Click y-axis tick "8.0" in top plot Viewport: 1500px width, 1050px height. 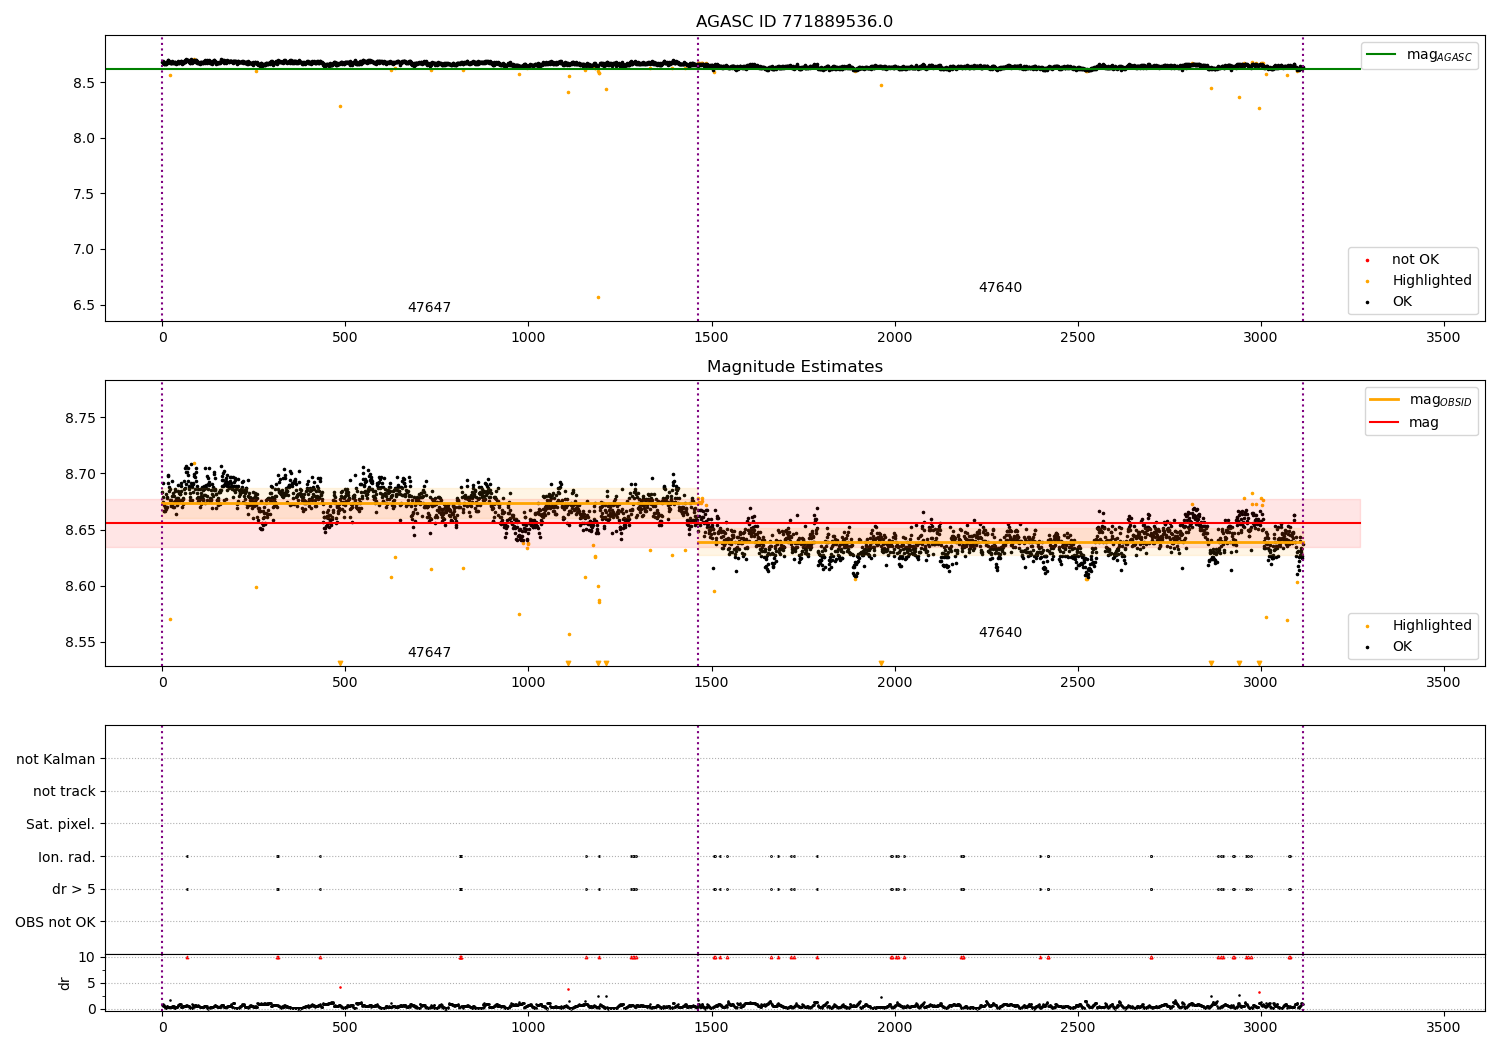(84, 138)
